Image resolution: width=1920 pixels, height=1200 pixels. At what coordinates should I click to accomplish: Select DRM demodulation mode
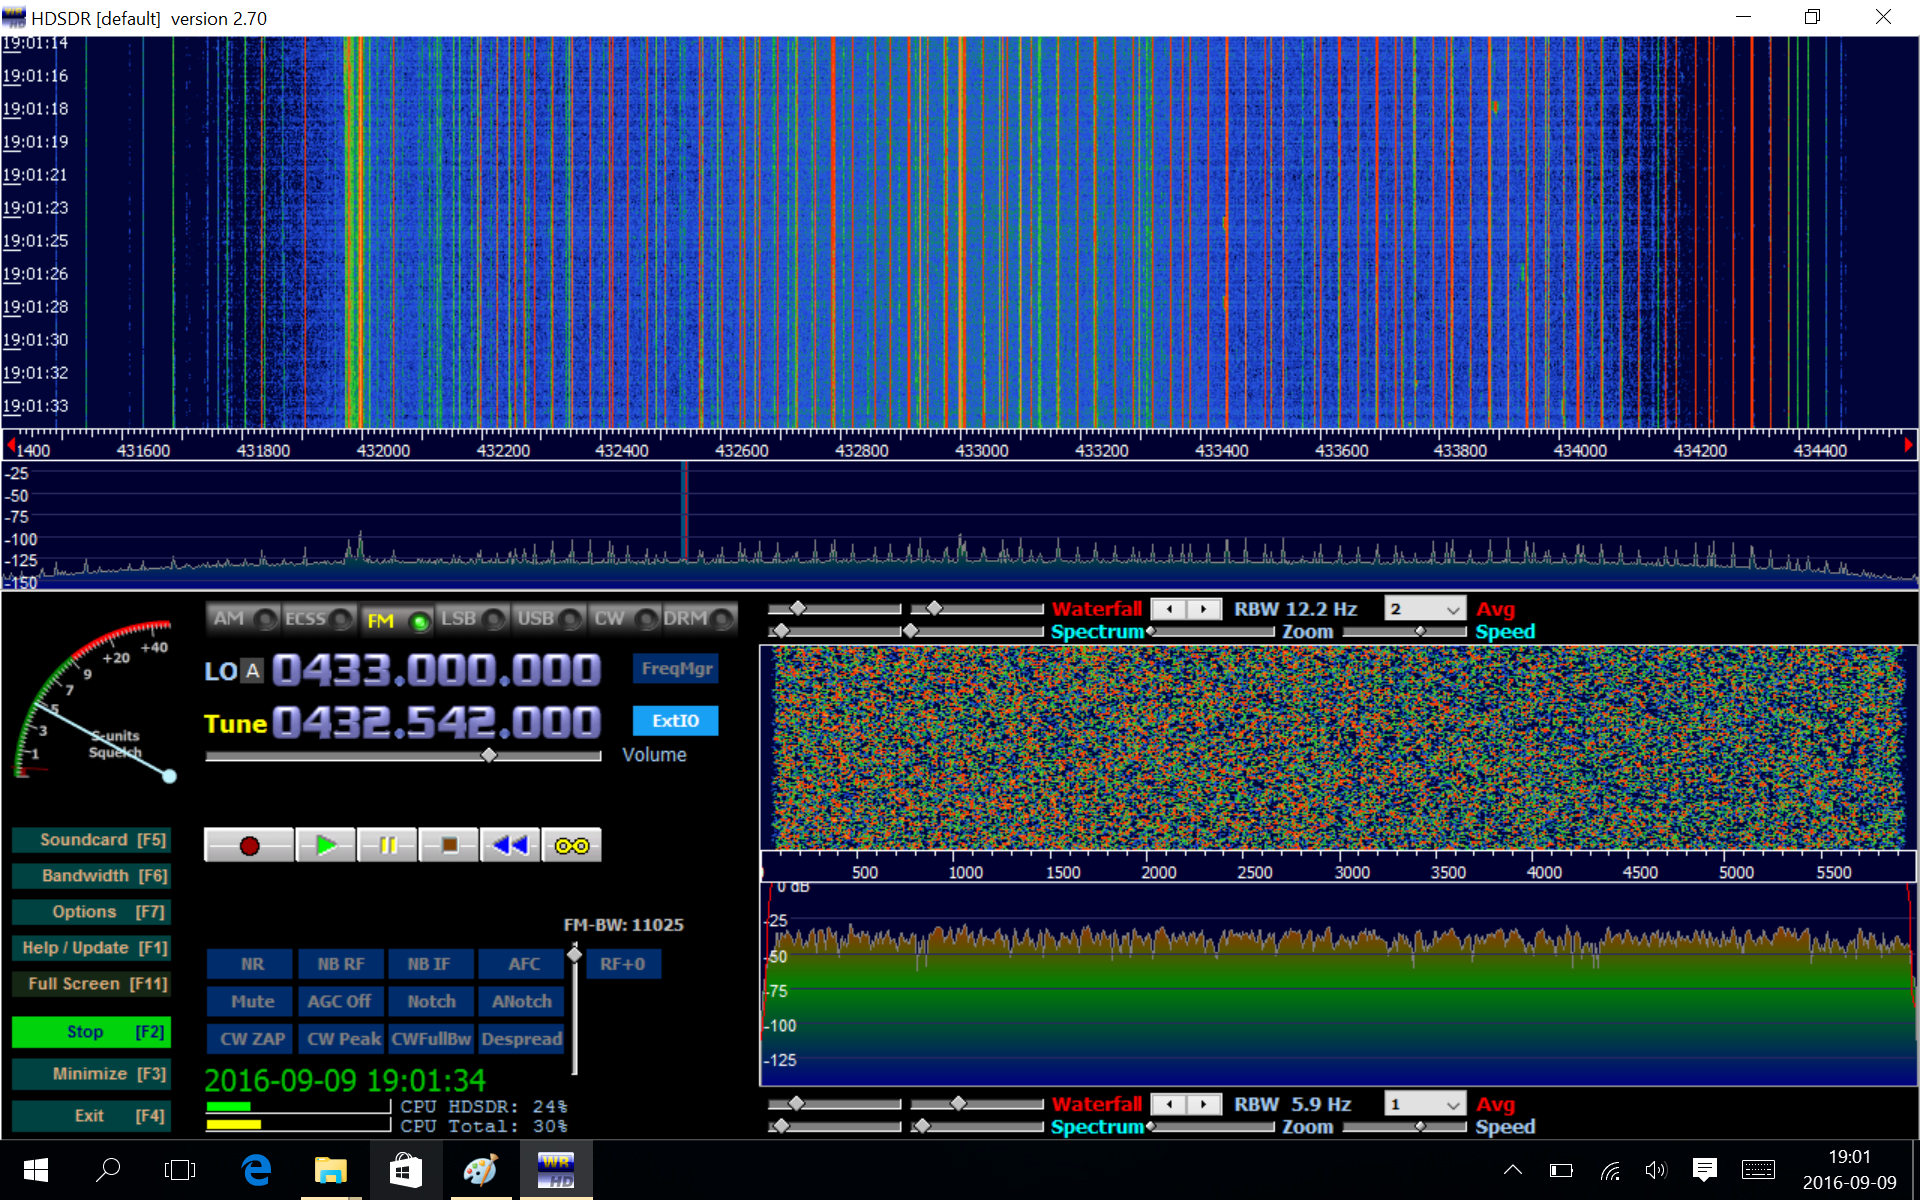tap(700, 619)
